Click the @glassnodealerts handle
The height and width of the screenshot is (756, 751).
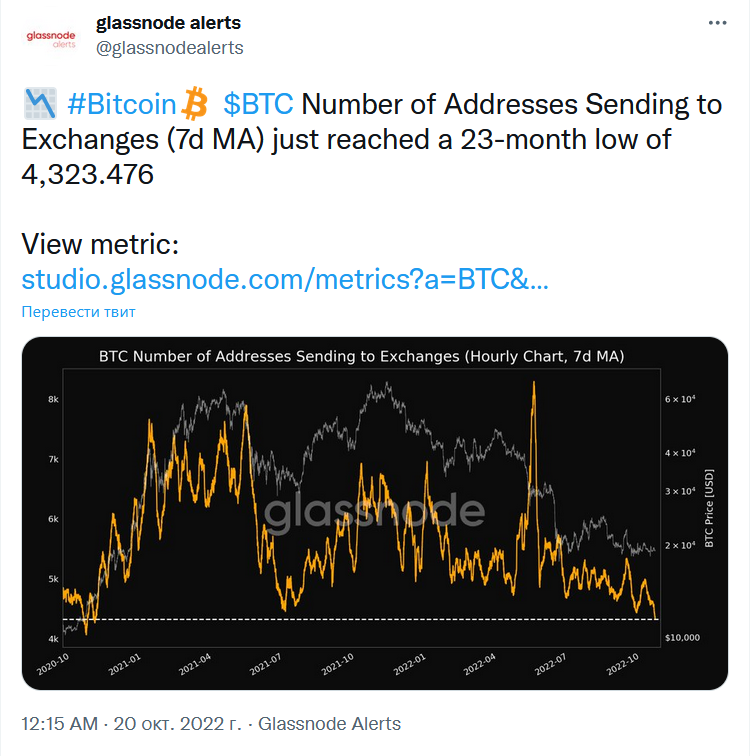click(170, 47)
